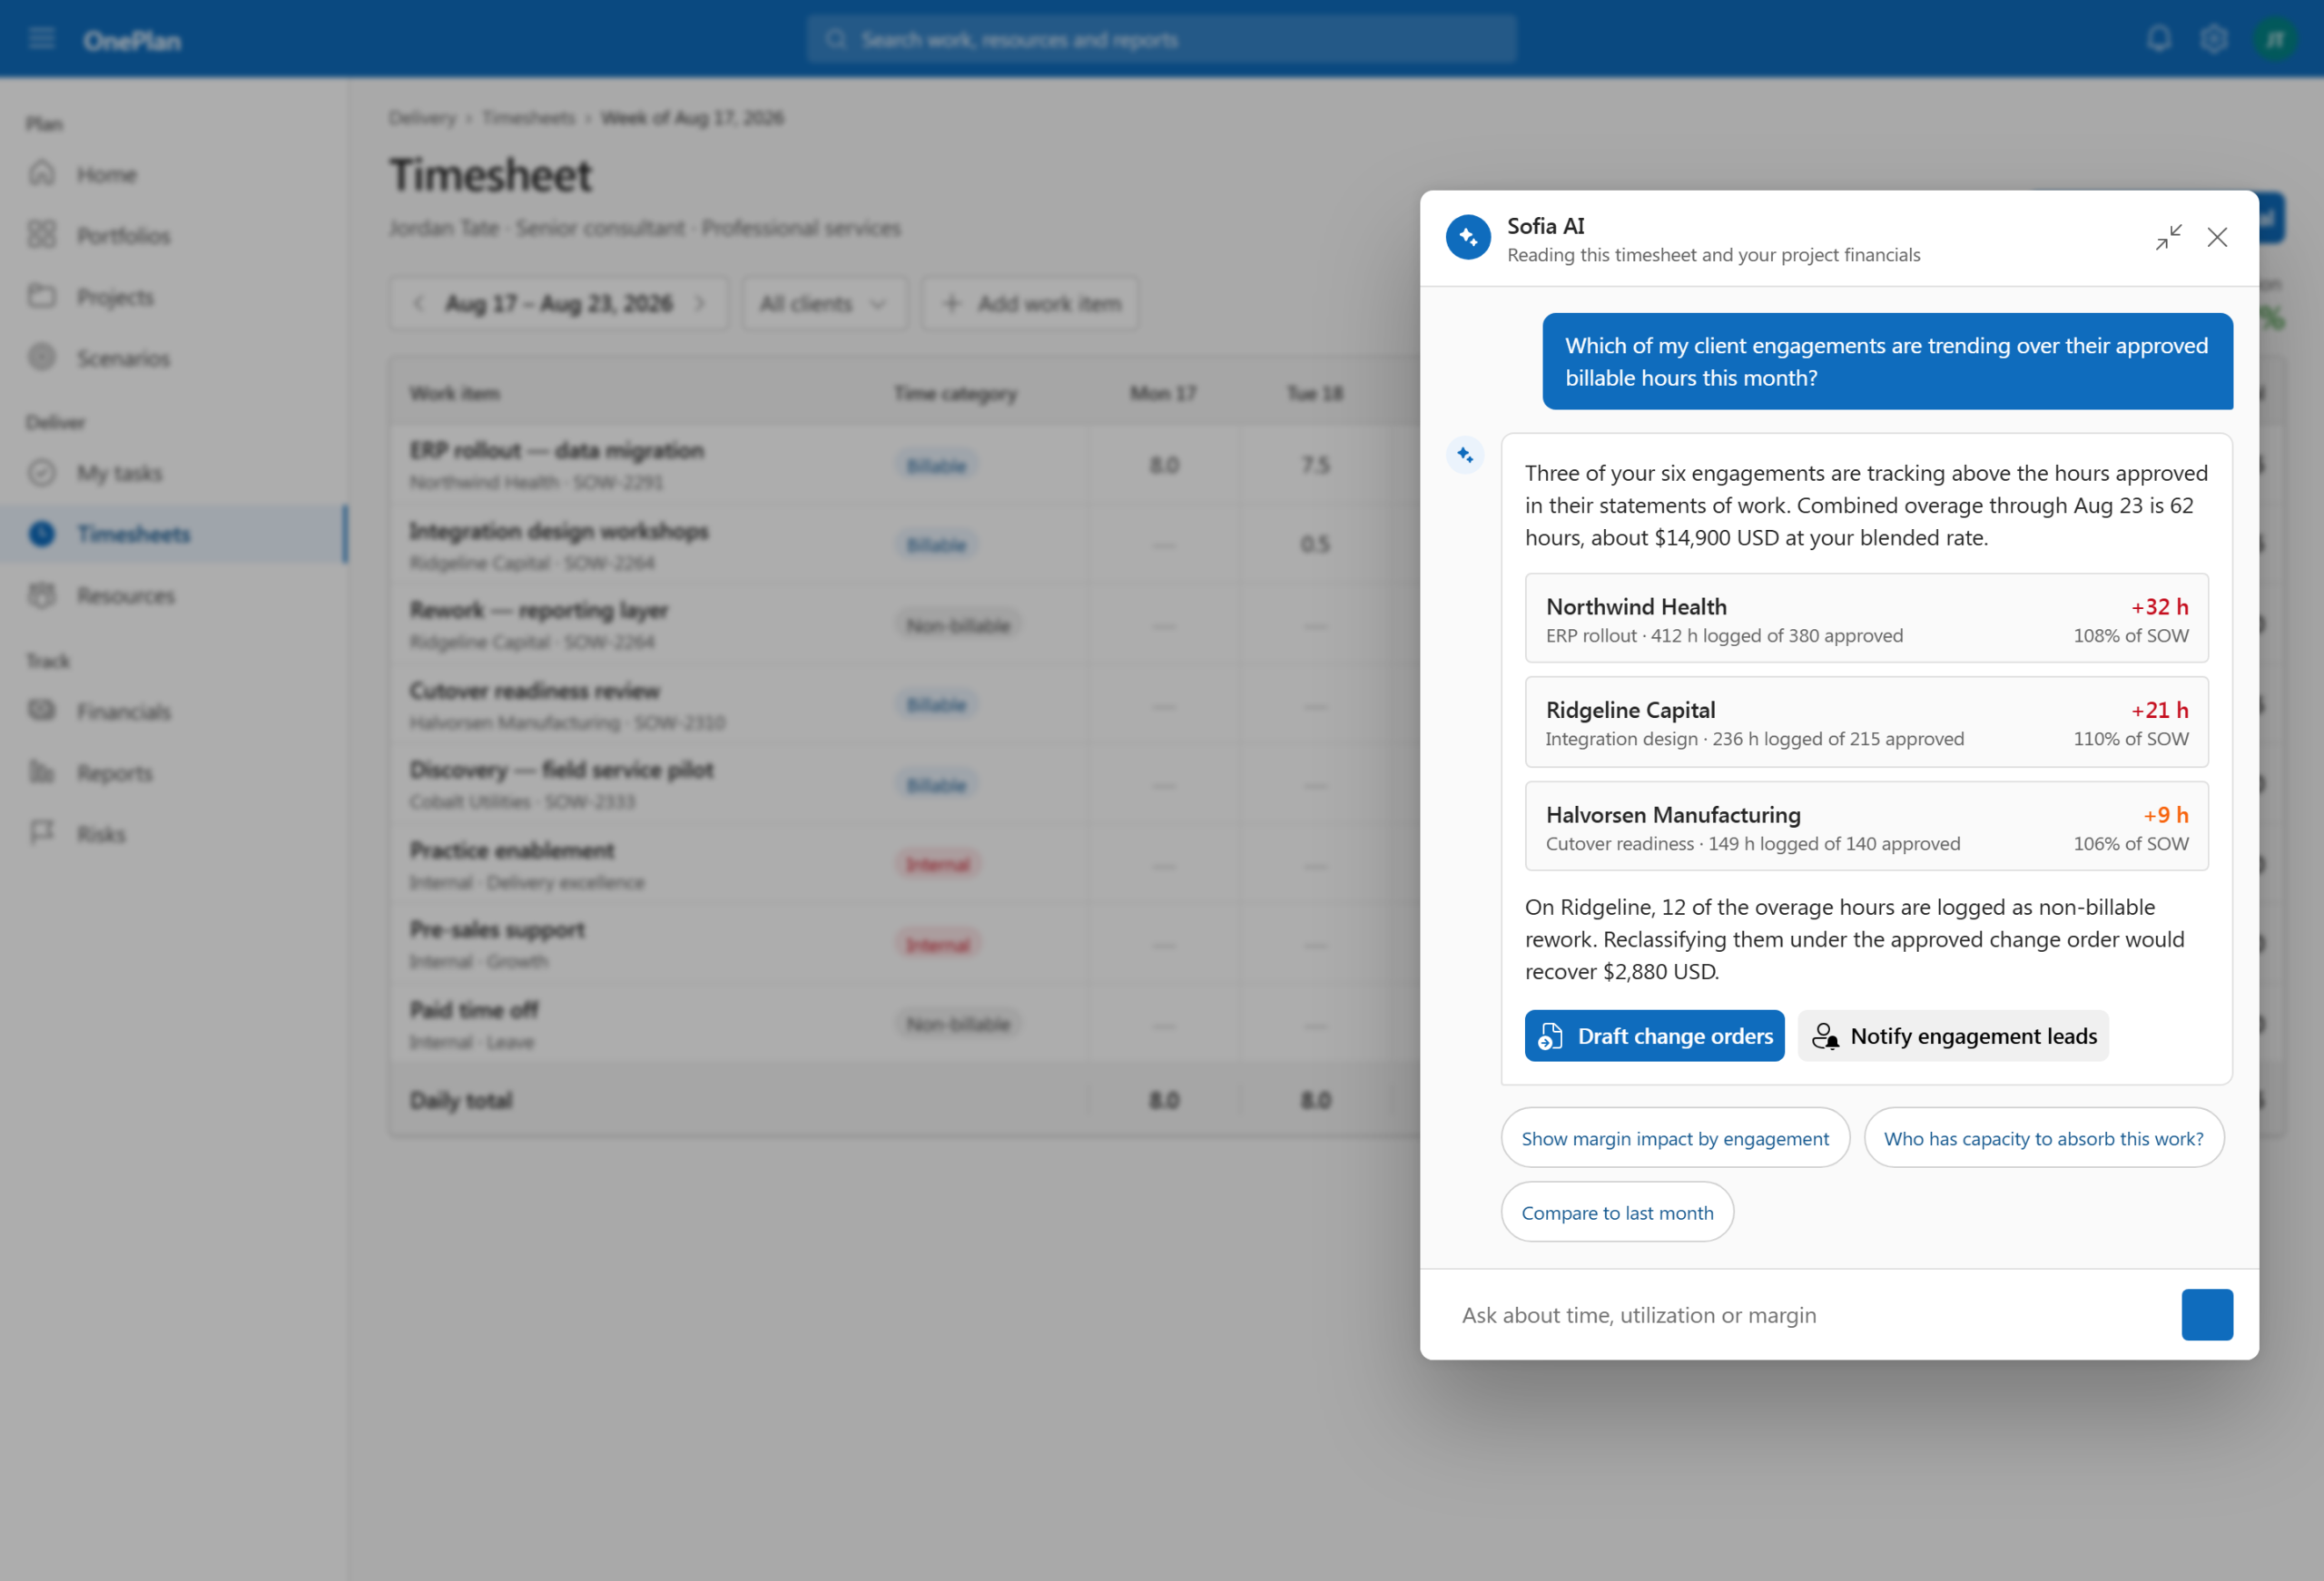Click the Timesheets clock icon

[x=42, y=534]
